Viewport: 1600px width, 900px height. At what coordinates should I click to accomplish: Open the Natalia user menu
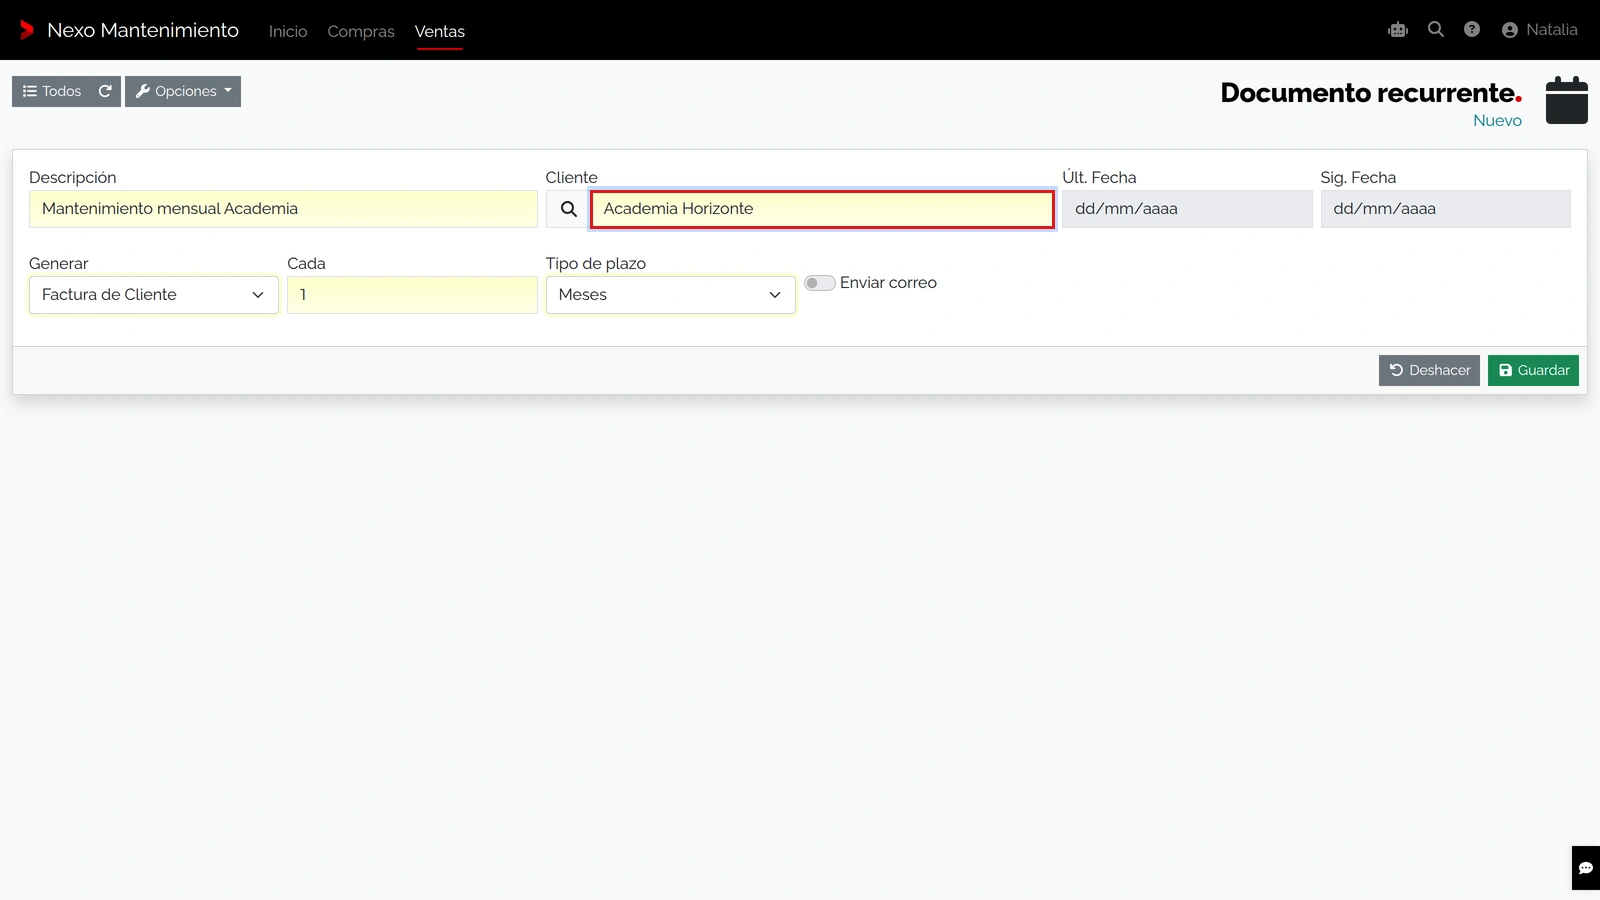point(1540,30)
